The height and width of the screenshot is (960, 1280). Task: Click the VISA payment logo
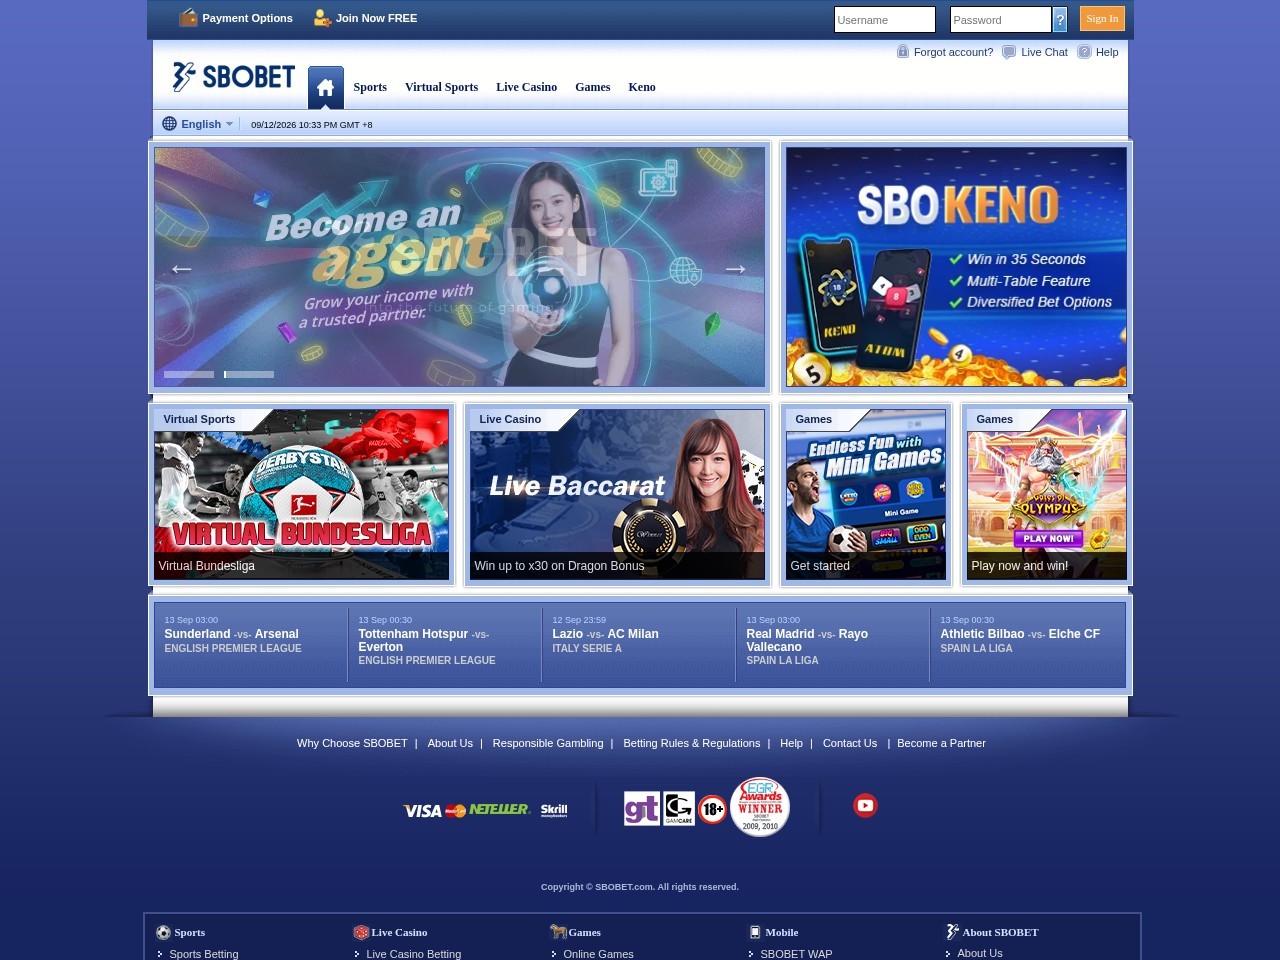point(422,811)
